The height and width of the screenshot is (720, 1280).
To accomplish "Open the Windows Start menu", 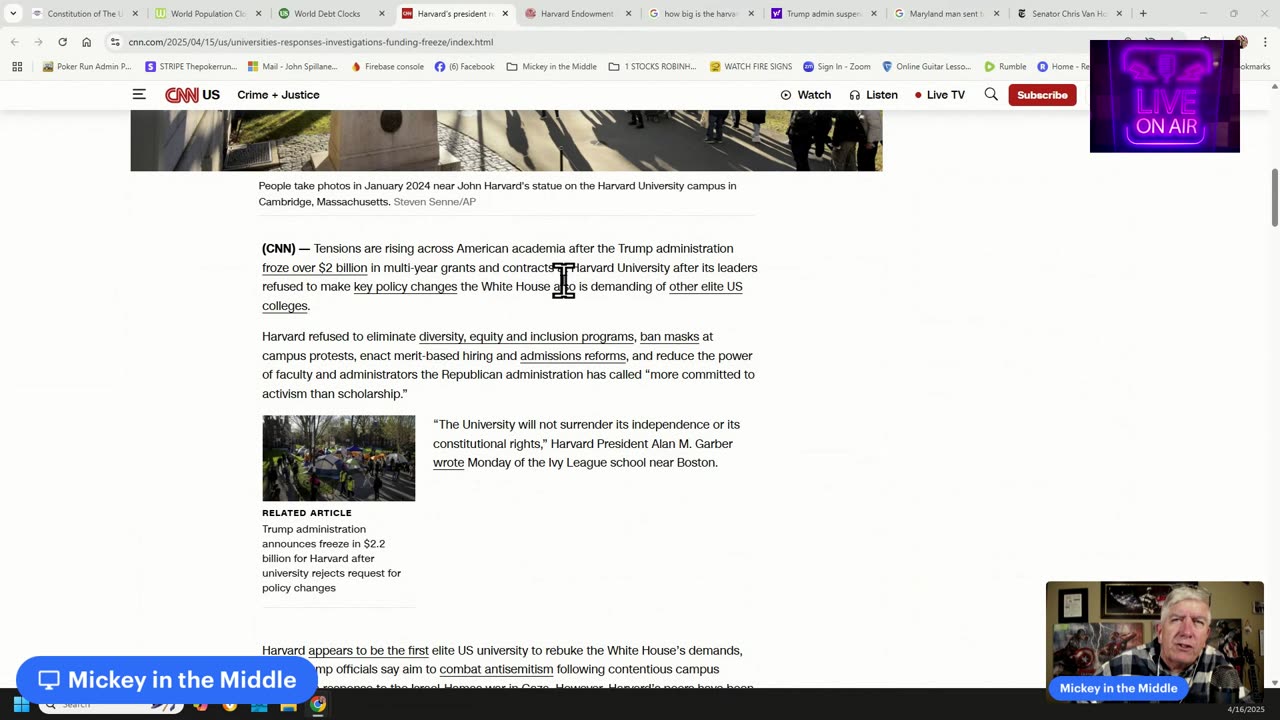I will [21, 705].
